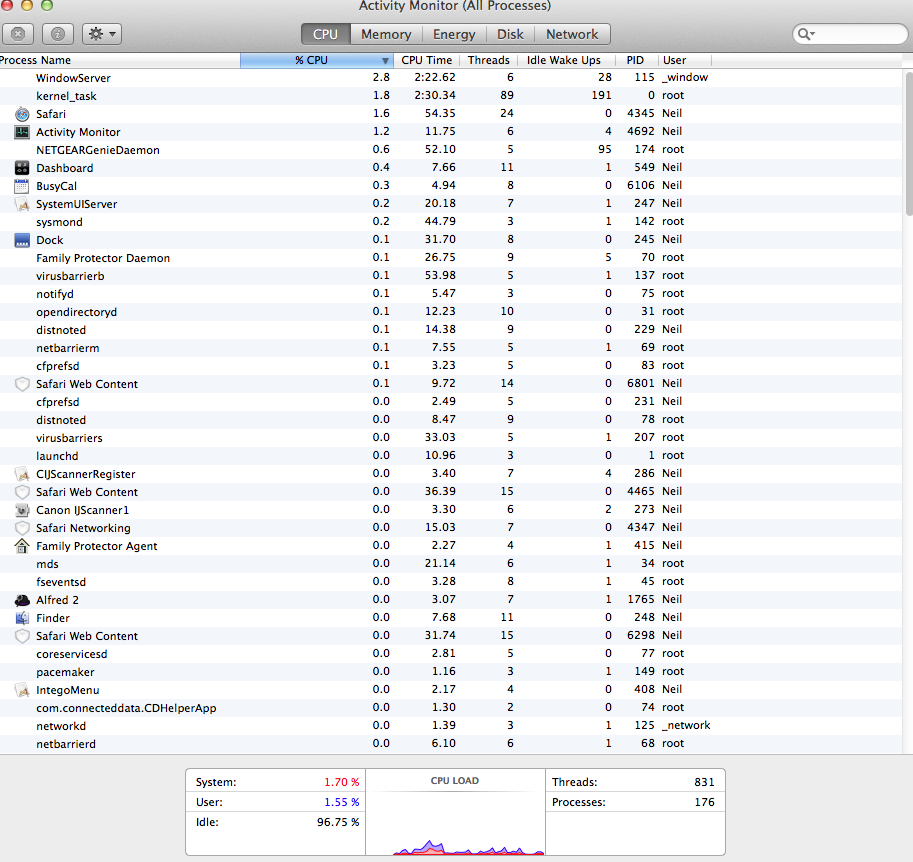
Task: Select the opendirectoryd process row
Action: tap(451, 312)
